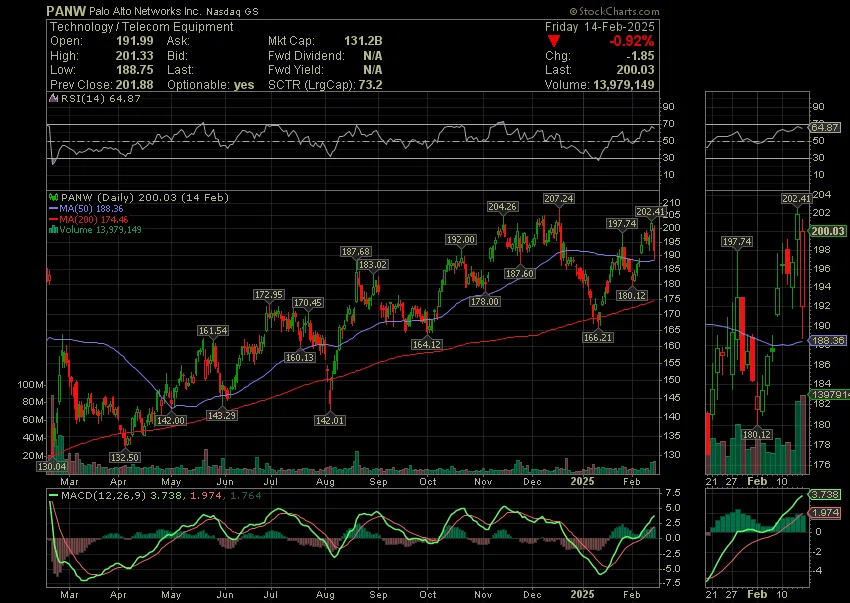Viewport: 850px width, 603px height.
Task: Click the PANW ticker symbol title
Action: 66,11
